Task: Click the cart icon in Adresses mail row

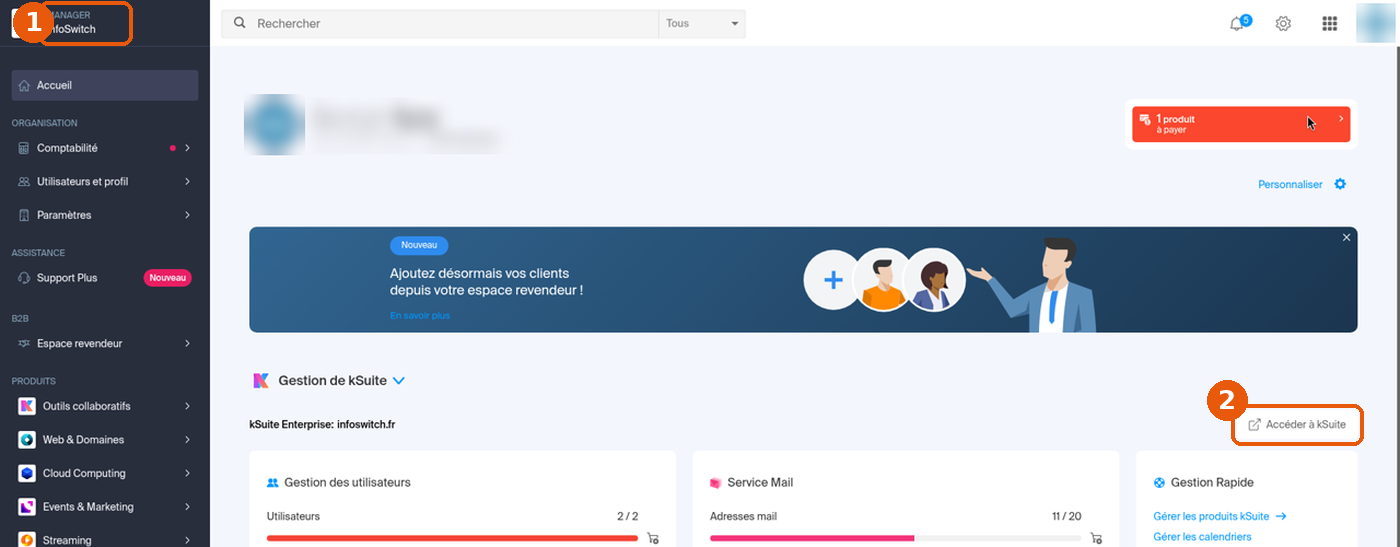Action: tap(1096, 538)
